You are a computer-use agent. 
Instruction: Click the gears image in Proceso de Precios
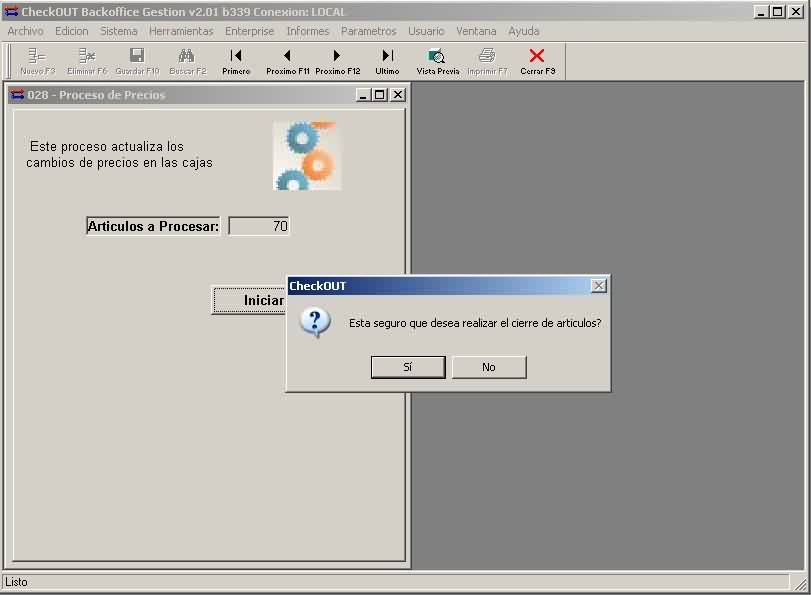click(x=307, y=156)
